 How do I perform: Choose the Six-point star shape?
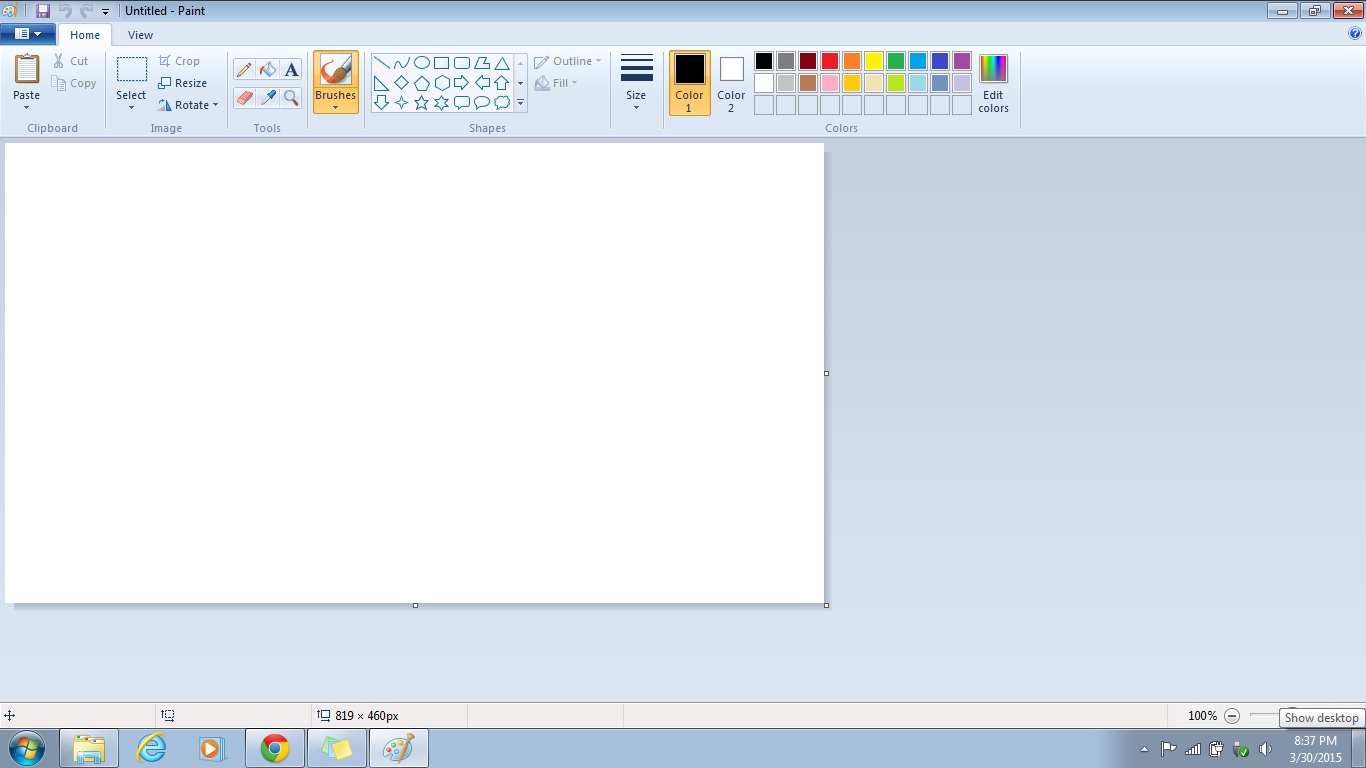442,102
